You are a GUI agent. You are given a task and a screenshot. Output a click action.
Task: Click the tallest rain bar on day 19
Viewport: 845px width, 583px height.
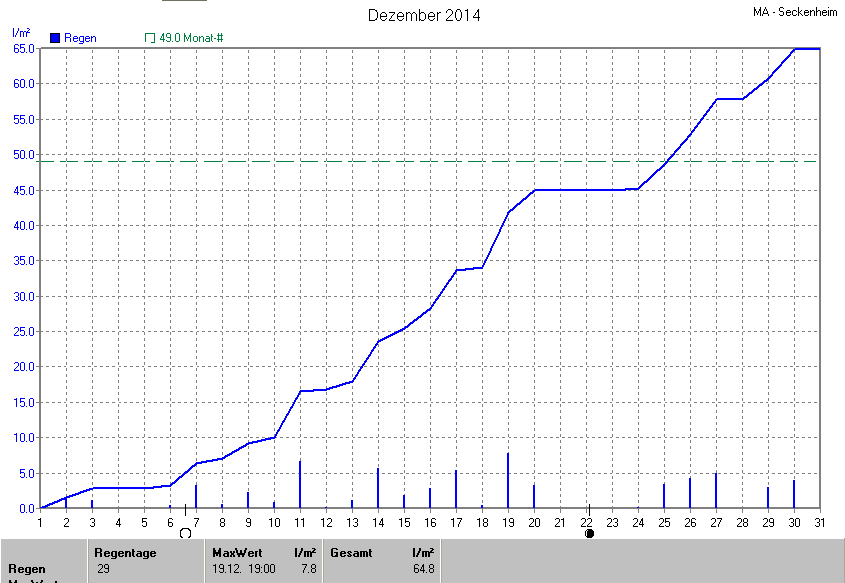click(508, 482)
